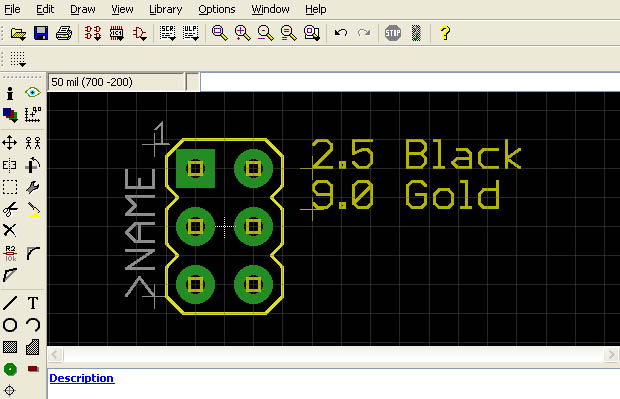Select the Cut scissors tool
Screen dimensions: 620x399
click(10, 209)
